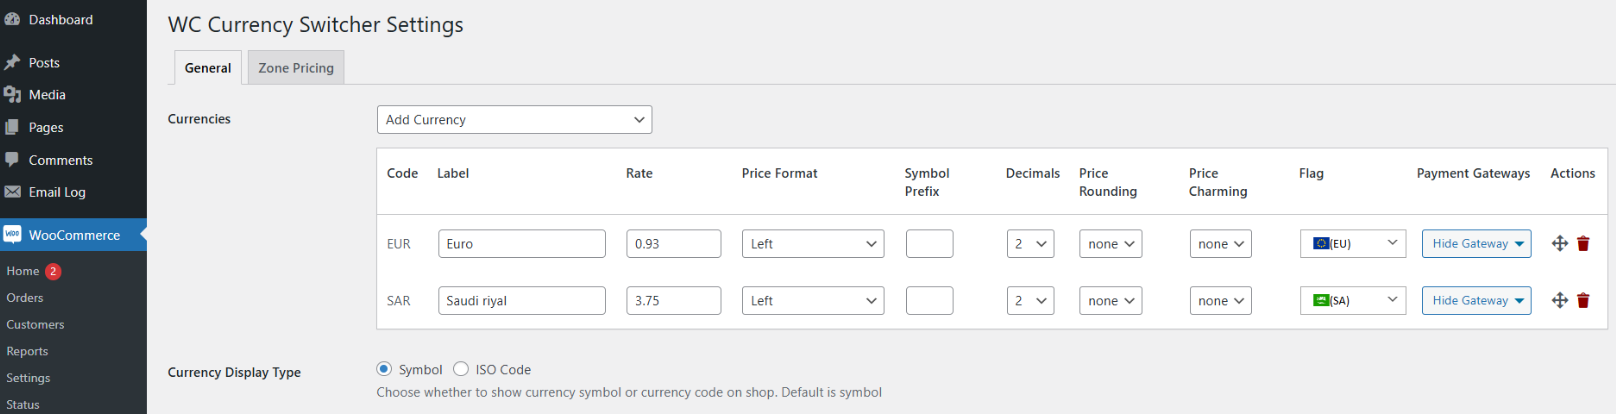Delete the EUR currency row
1616x414 pixels.
pos(1583,243)
